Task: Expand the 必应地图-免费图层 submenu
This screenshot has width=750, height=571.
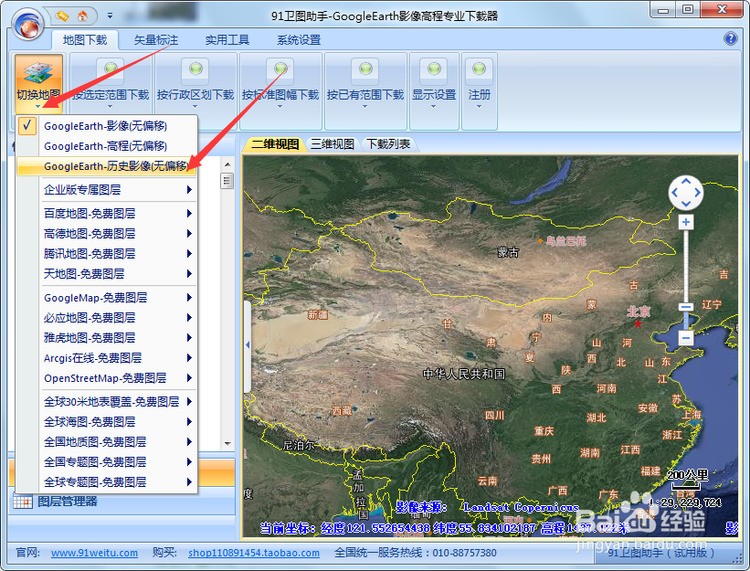Action: click(x=107, y=318)
